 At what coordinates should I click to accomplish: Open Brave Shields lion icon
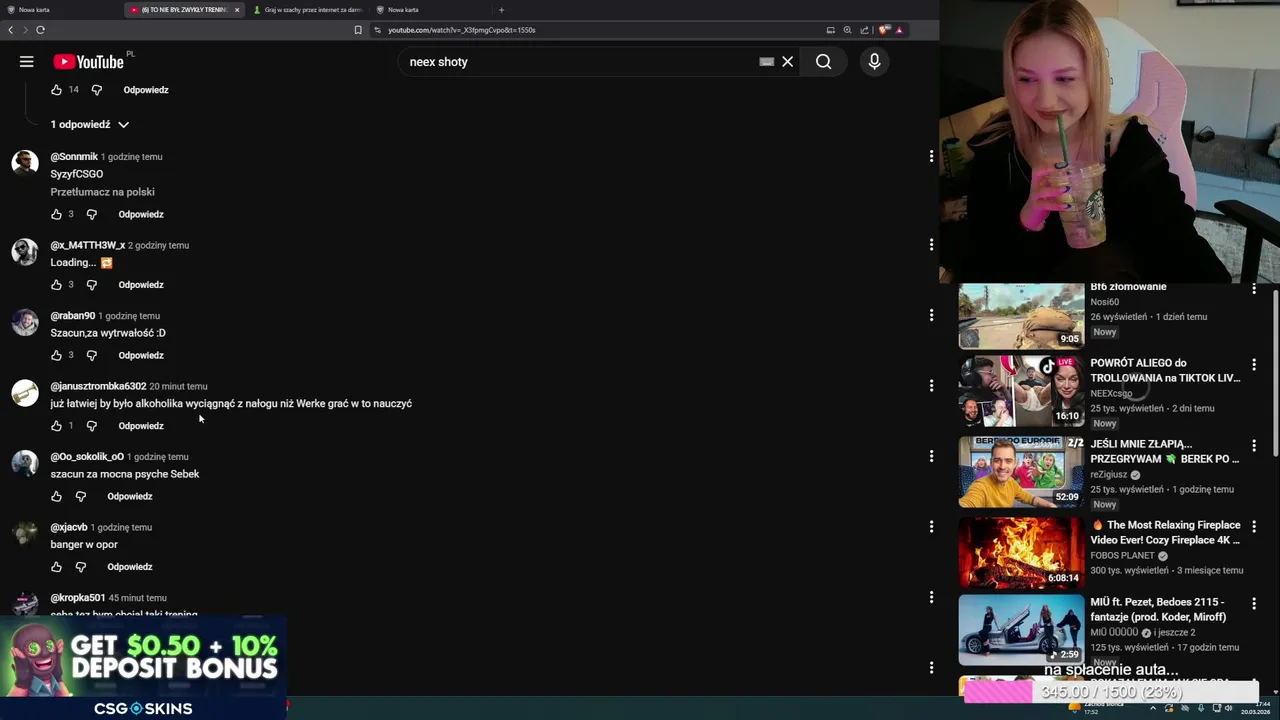pyautogui.click(x=884, y=30)
